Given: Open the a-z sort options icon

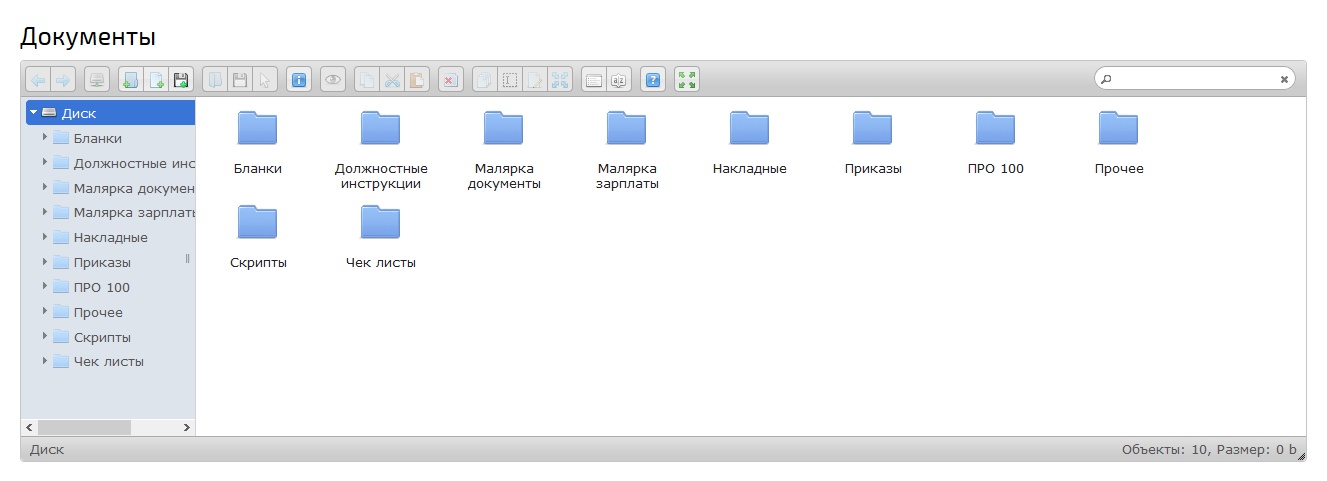Looking at the screenshot, I should pos(618,79).
